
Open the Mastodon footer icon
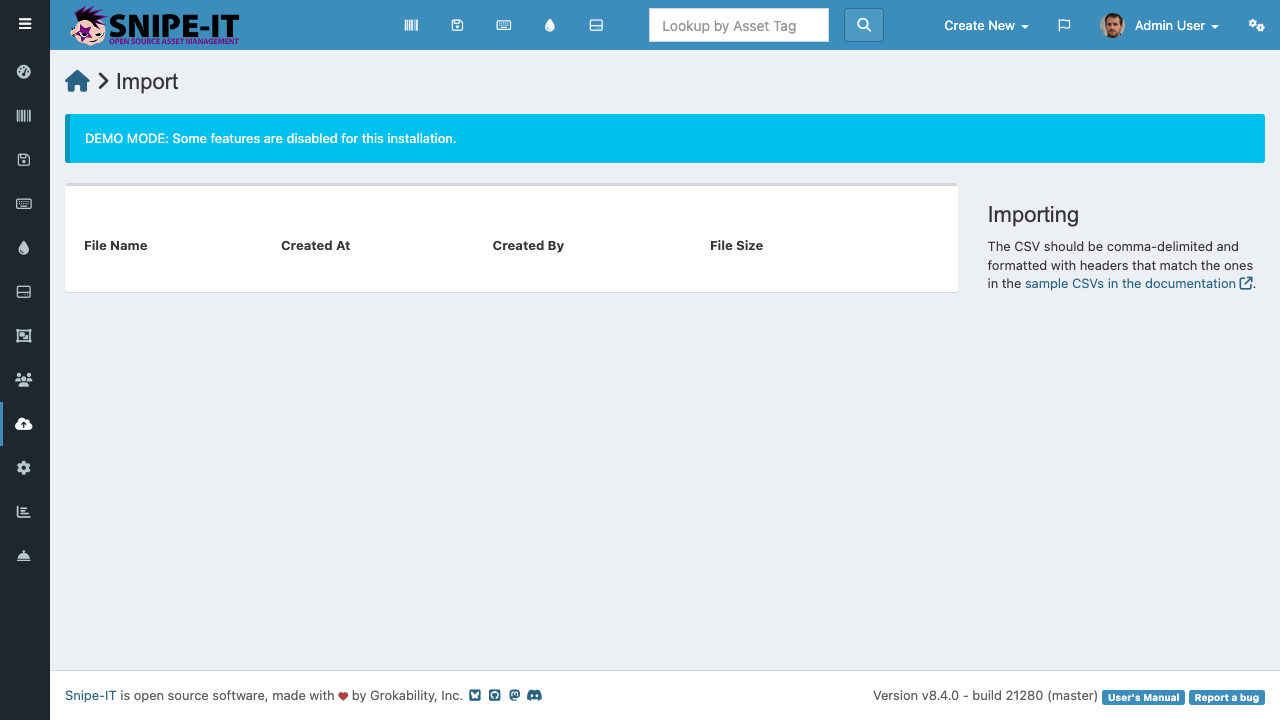click(514, 695)
